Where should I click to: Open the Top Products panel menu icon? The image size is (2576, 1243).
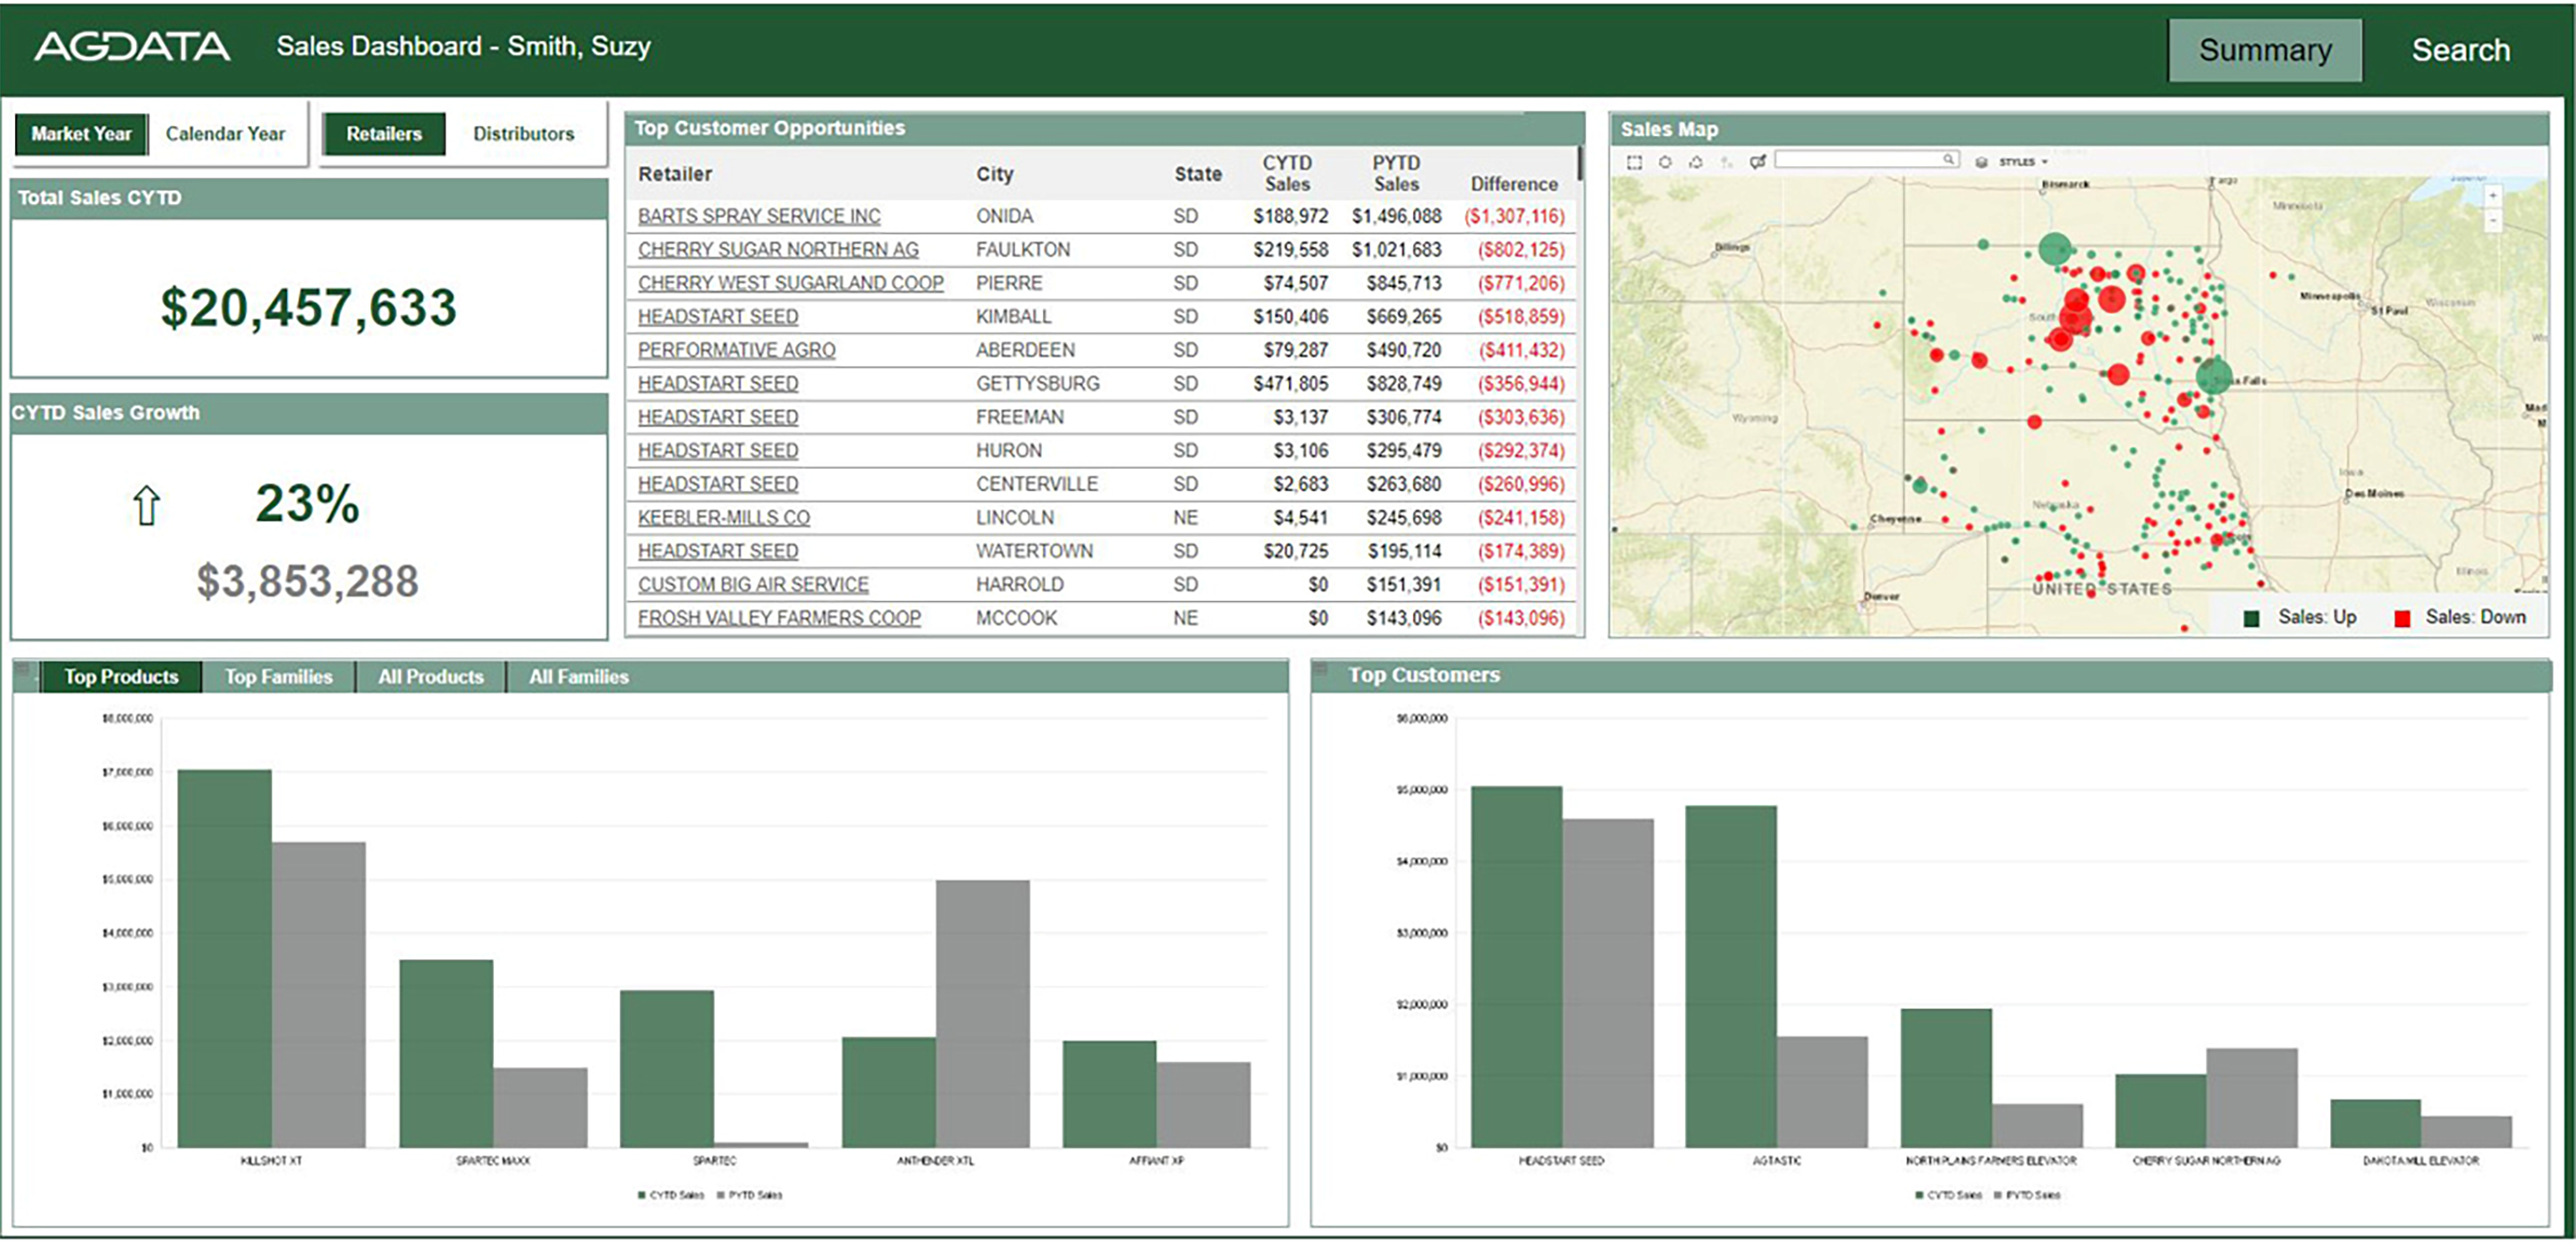(23, 669)
